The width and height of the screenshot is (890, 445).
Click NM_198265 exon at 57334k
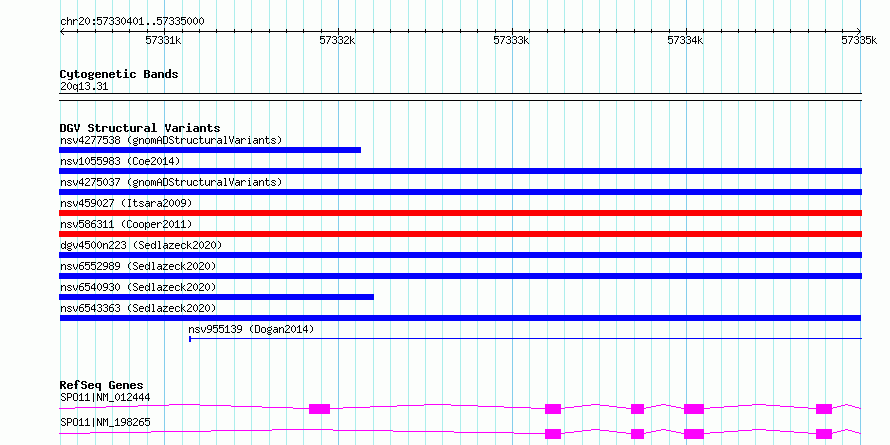(x=694, y=434)
